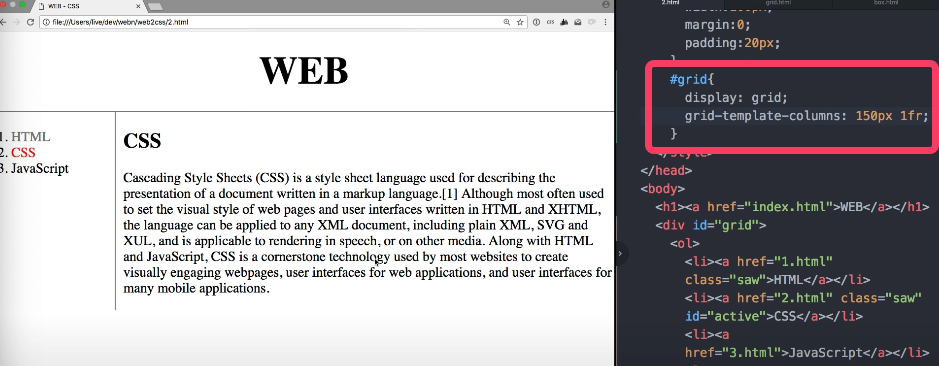Open the mail envelope extension icon
This screenshot has height=366, width=939.
[578, 22]
